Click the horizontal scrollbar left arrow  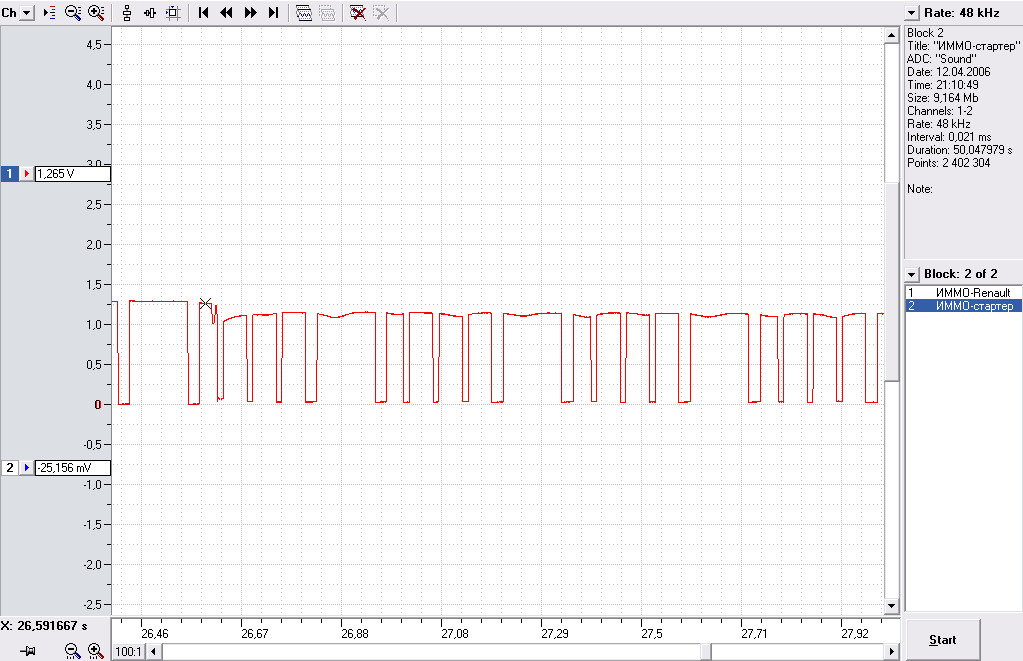154,652
